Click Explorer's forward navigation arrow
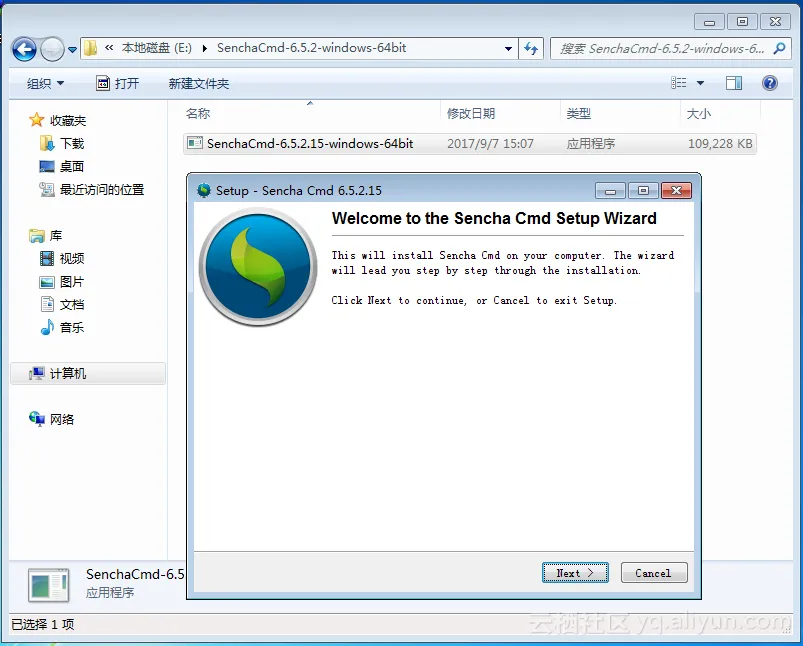 click(52, 50)
